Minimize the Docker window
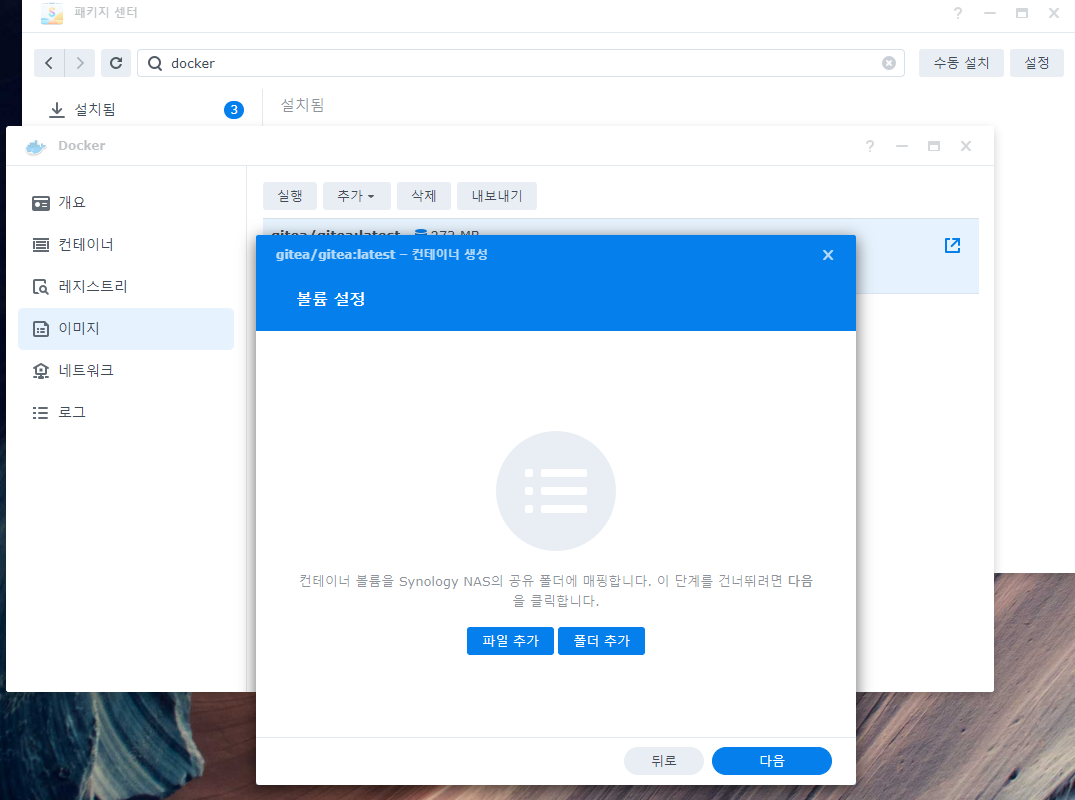Viewport: 1075px width, 800px height. pos(902,146)
